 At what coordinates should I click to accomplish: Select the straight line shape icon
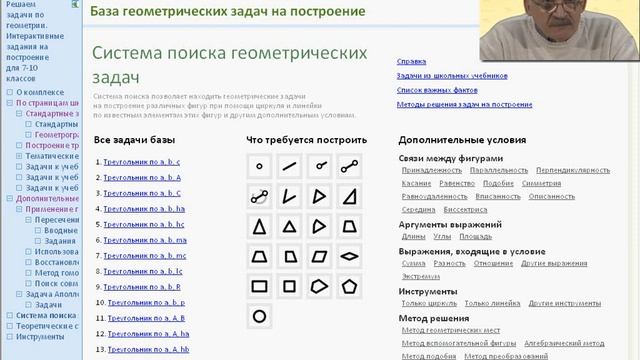coord(289,166)
